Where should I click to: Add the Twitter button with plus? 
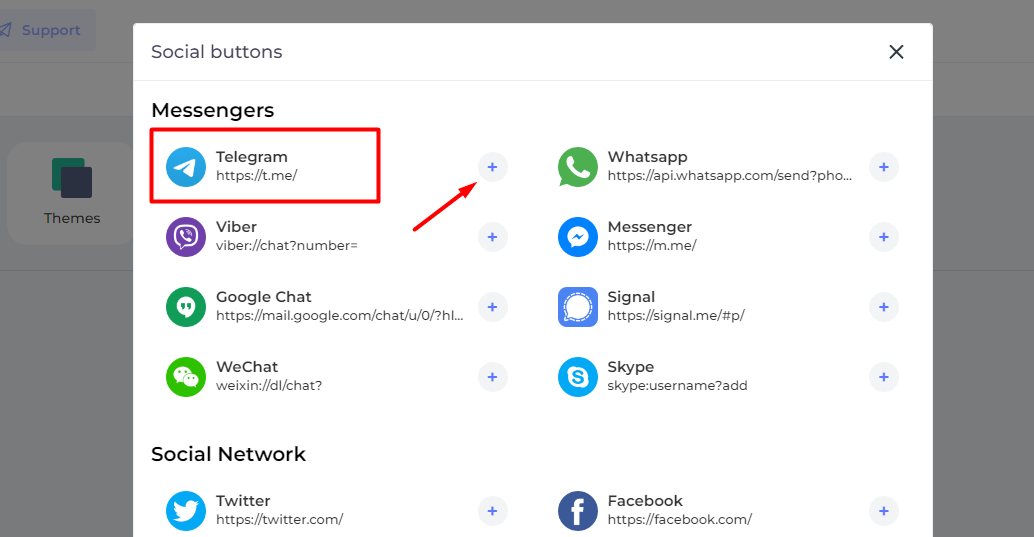click(x=493, y=511)
